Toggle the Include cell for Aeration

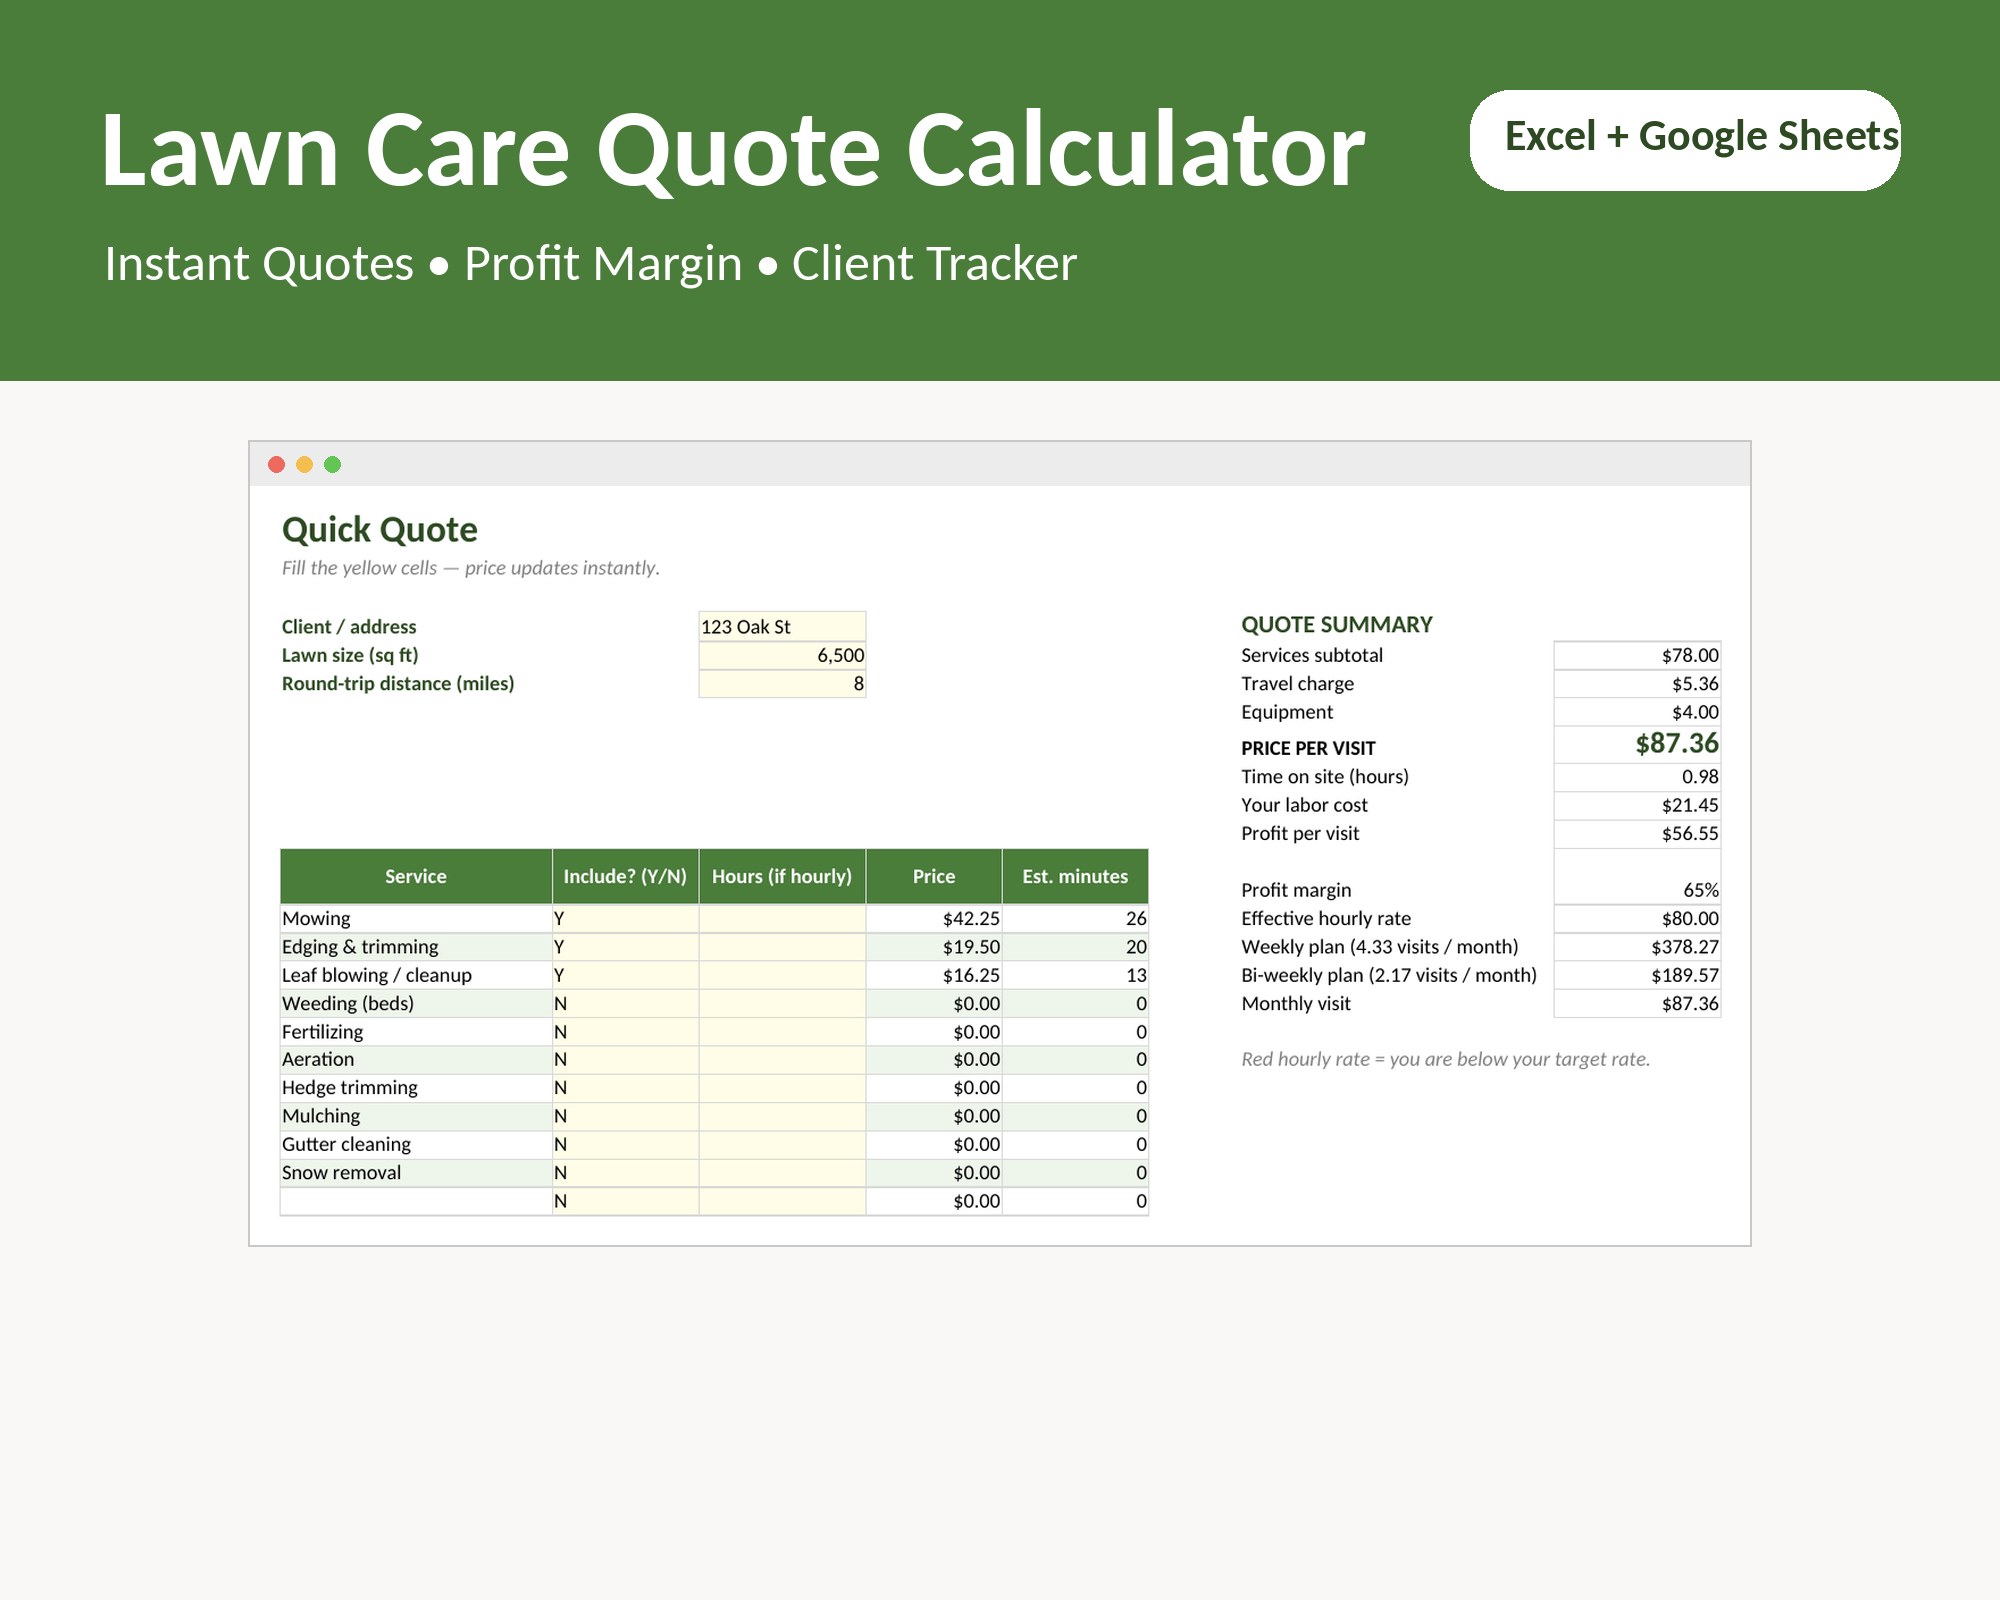point(625,1059)
